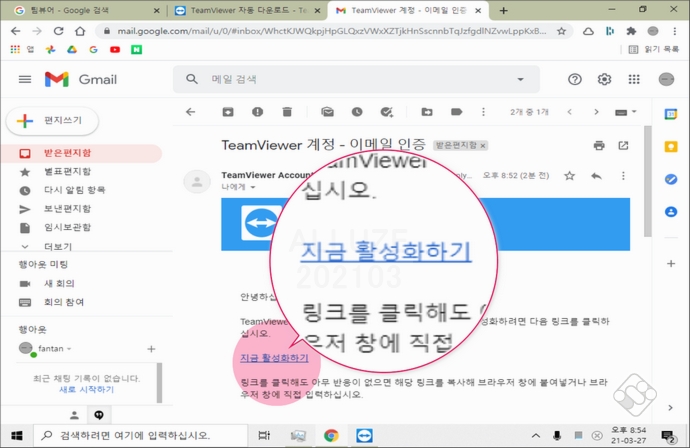690x448 pixels.
Task: Open the Gmail main menu hamburger
Action: tap(25, 79)
